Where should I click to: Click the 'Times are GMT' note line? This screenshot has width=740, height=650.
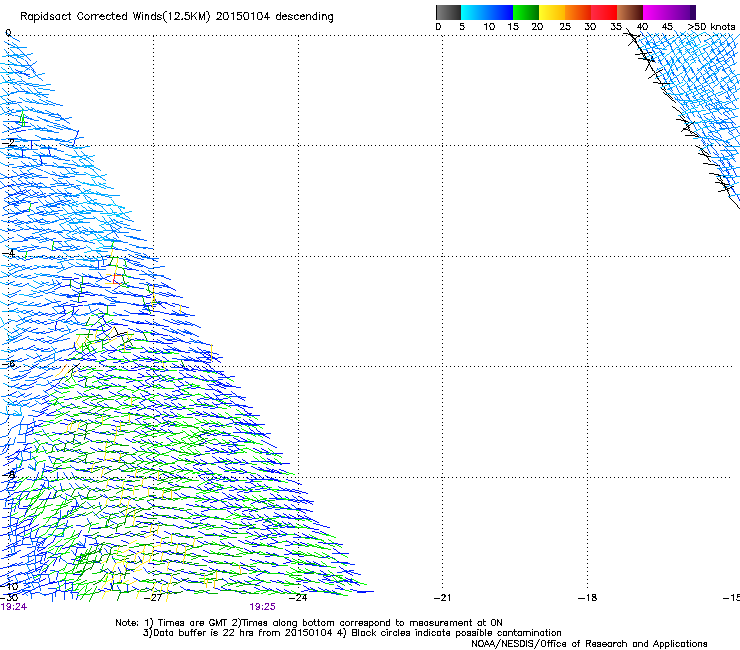(x=309, y=623)
